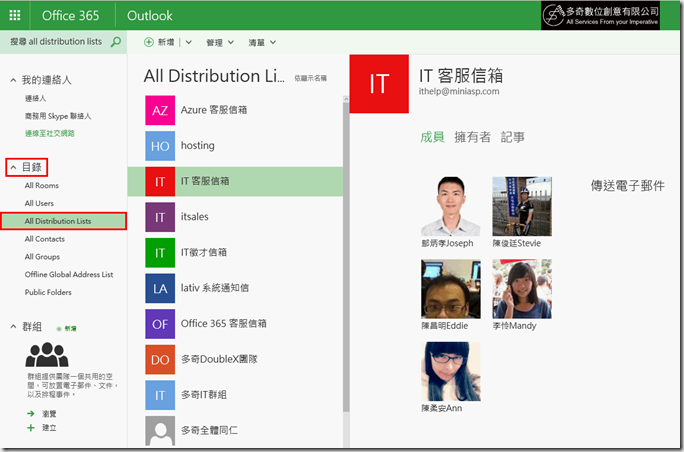Open the 多奇DoubleX團隊 DO tile
Viewport: 684px width, 452px height.
pos(160,359)
